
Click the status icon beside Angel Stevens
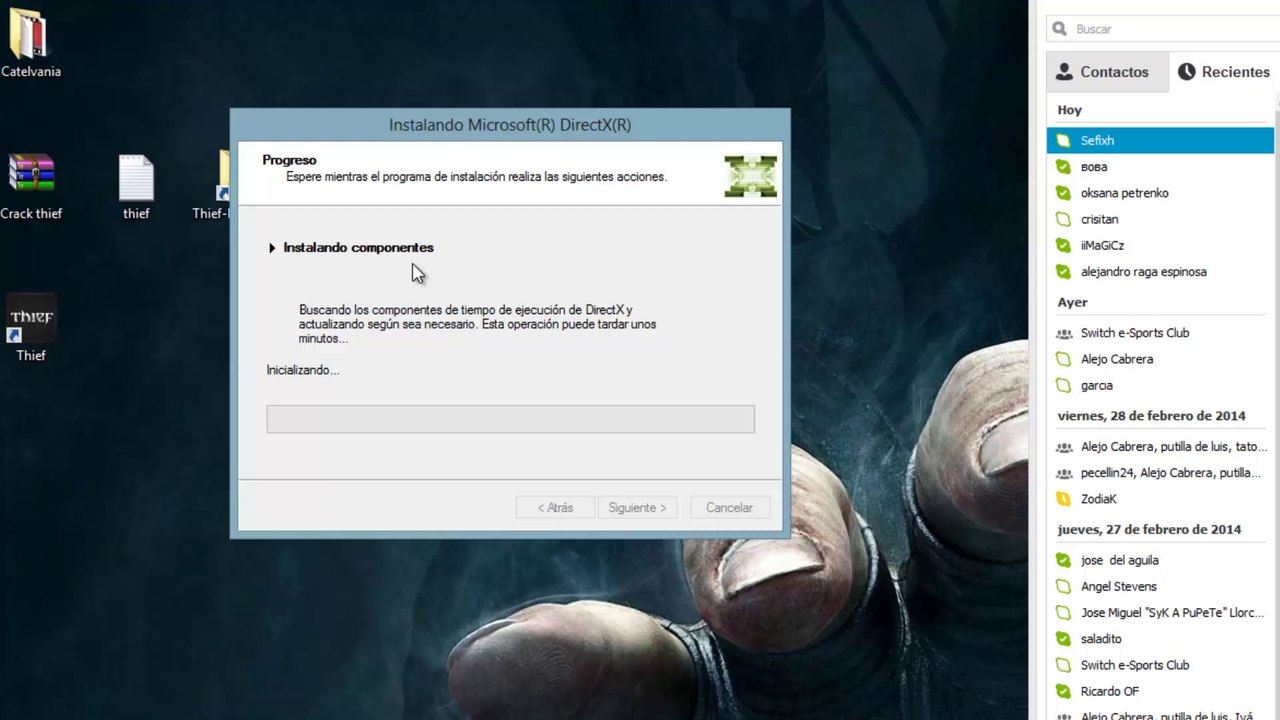coord(1063,586)
